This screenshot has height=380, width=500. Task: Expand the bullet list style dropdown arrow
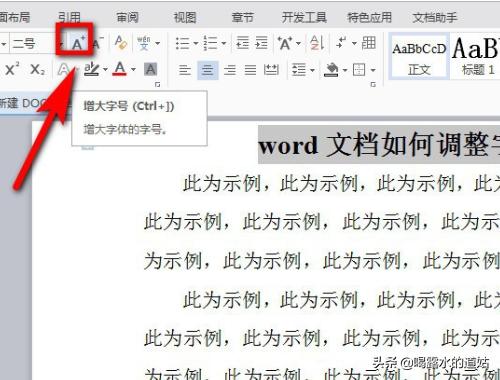pos(196,43)
